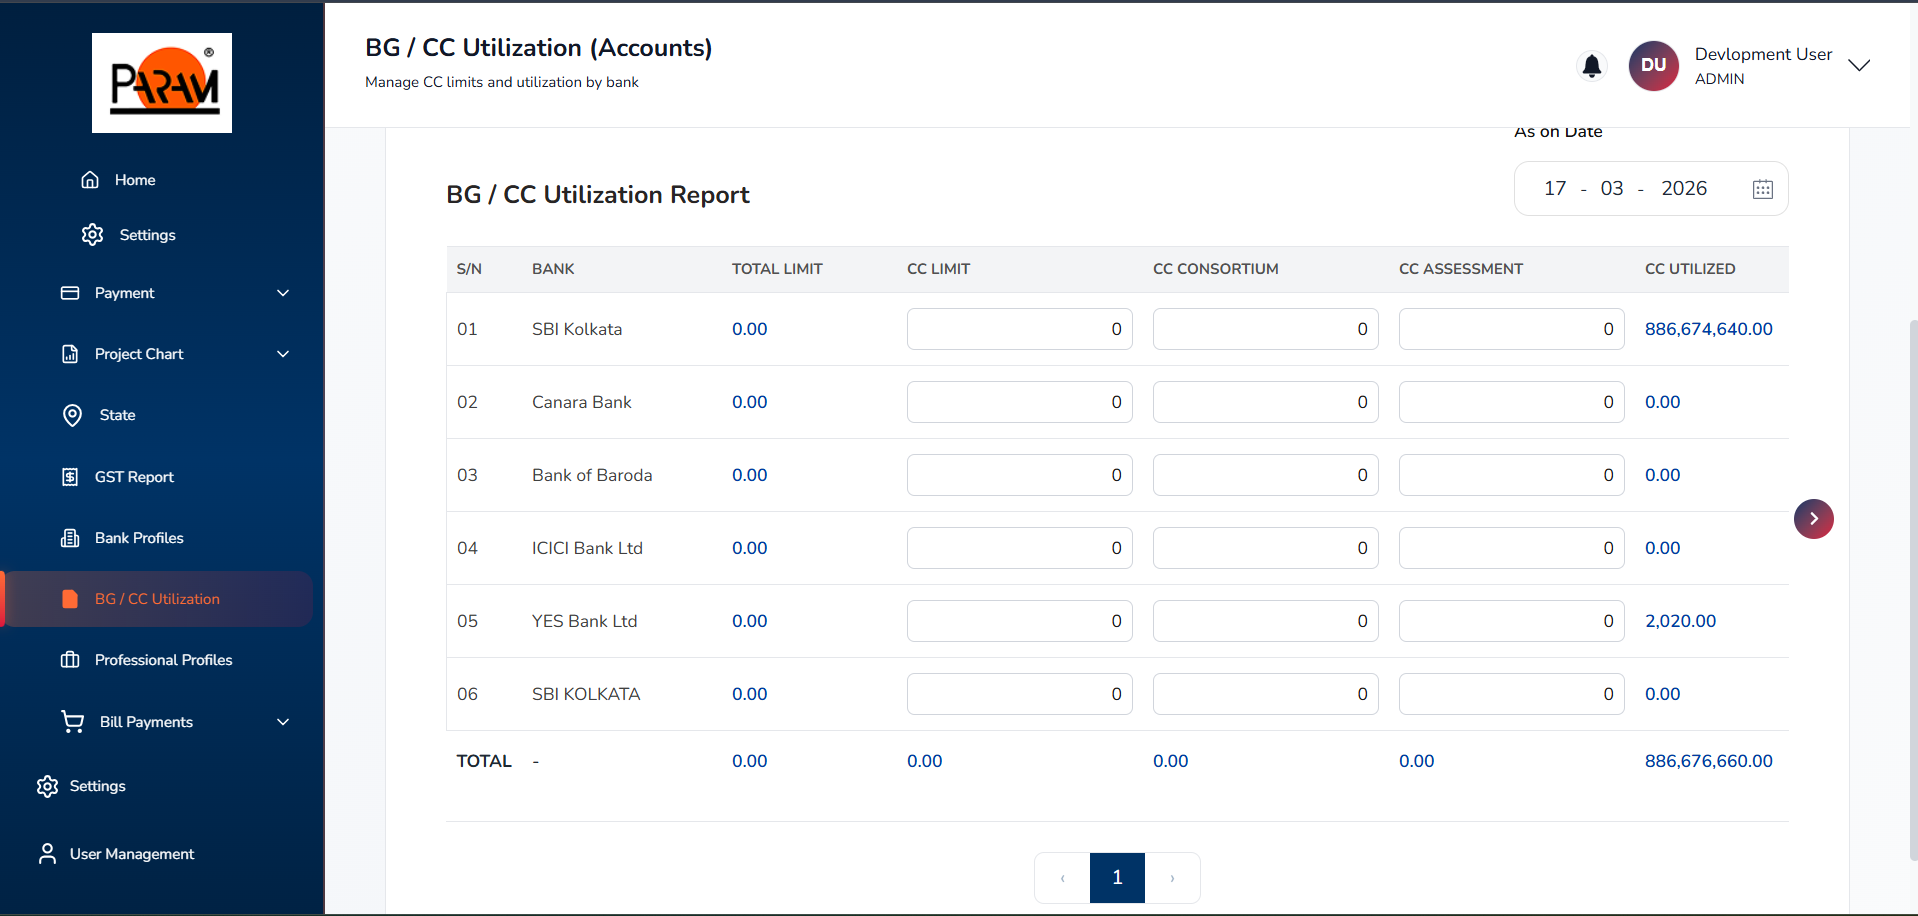Go to page 1 in pagination
Viewport: 1918px width, 916px height.
[1117, 878]
